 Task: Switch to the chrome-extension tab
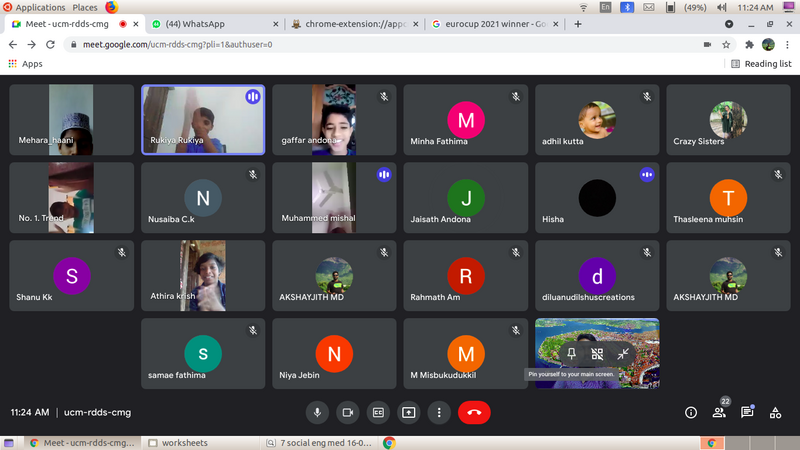click(x=354, y=24)
